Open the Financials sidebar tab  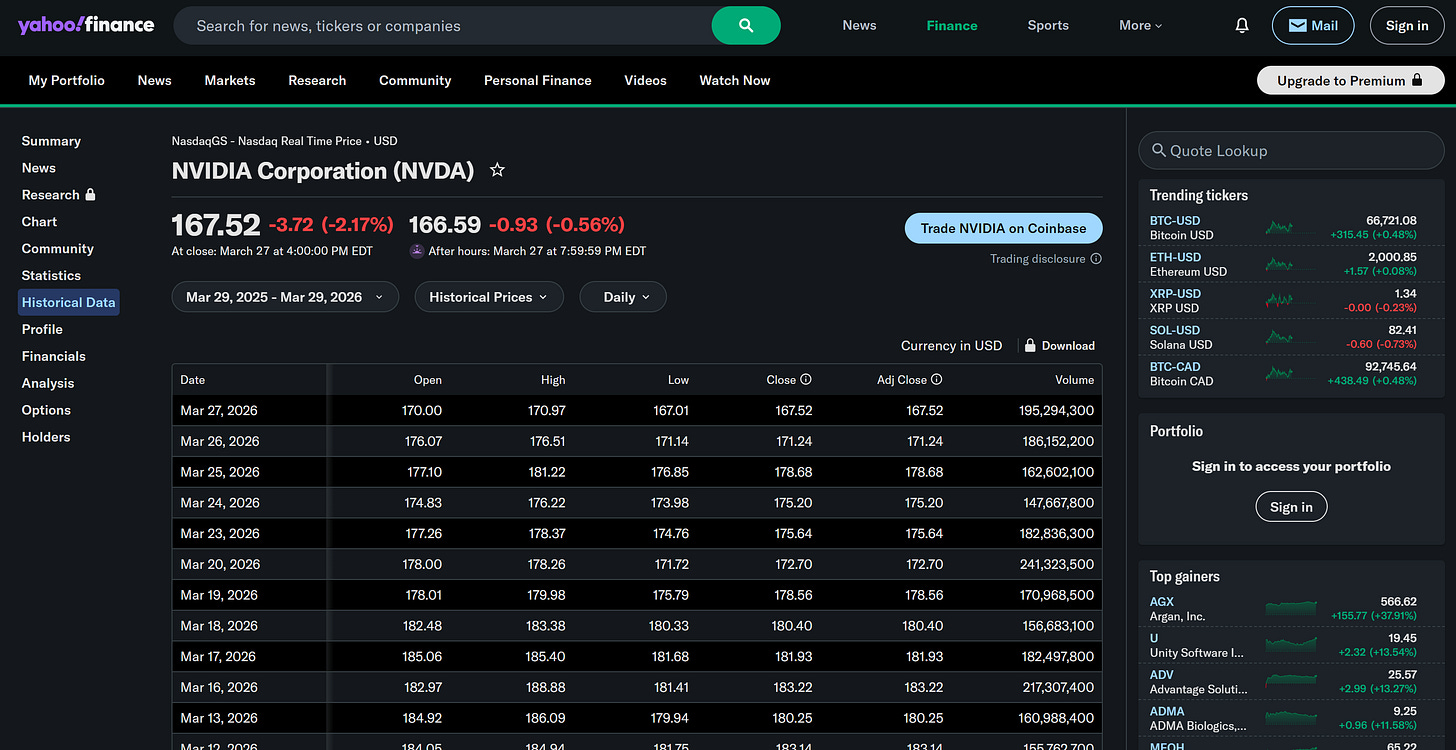tap(53, 356)
